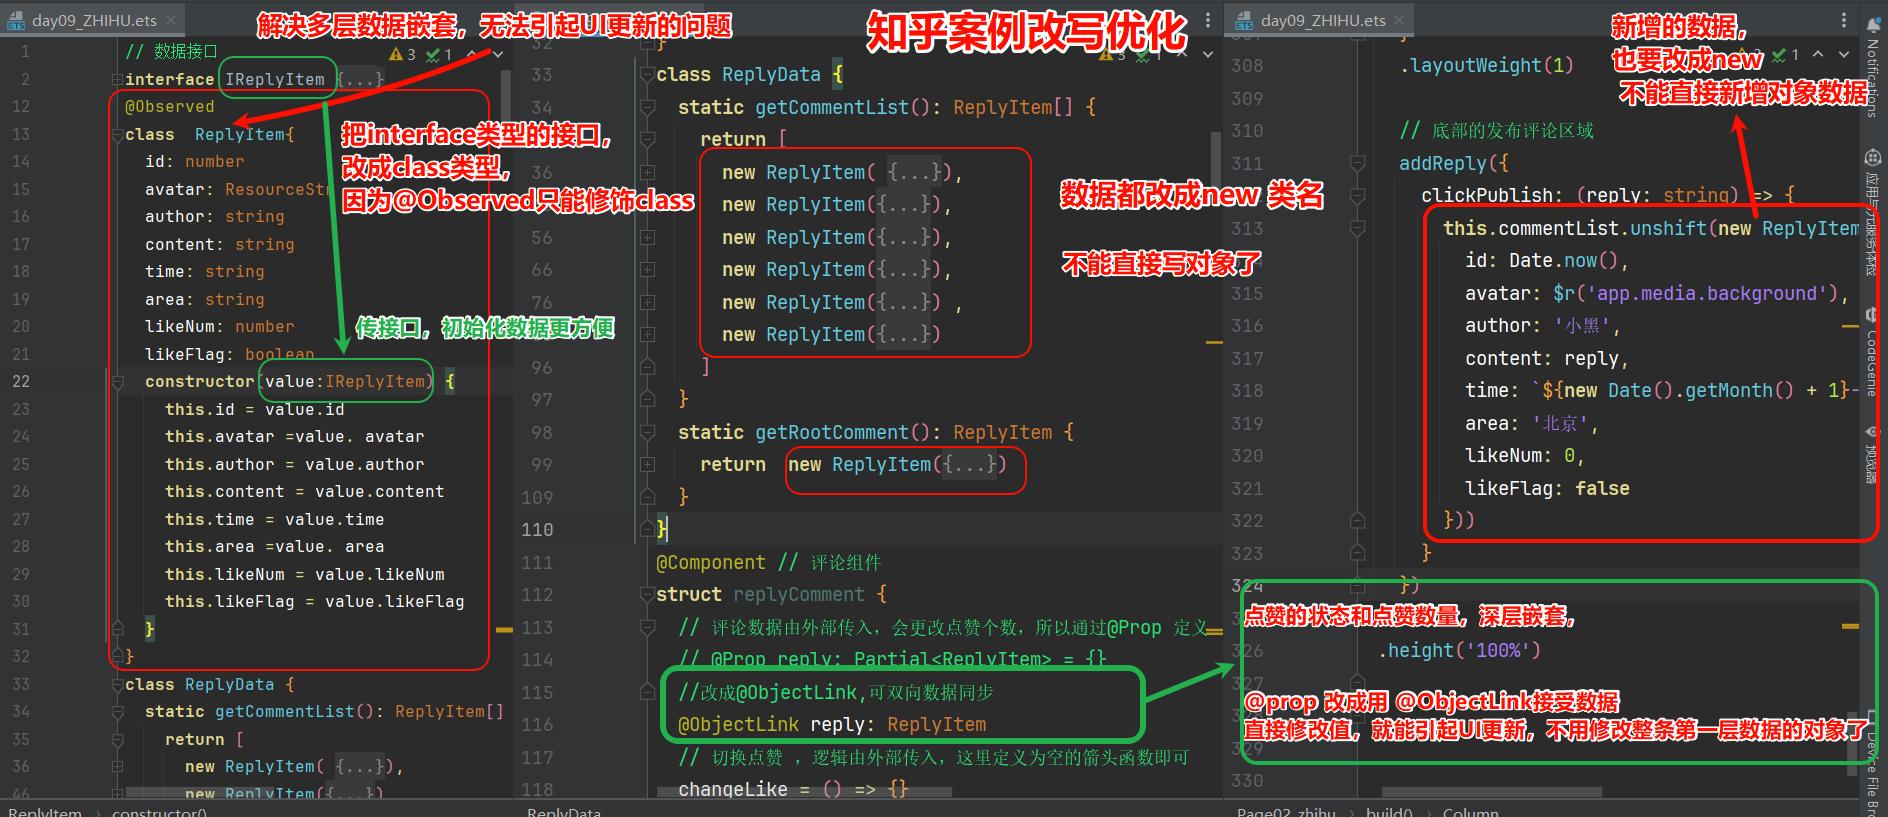
Task: Collapse the unshift call fold at line 313
Action: pos(1357,228)
